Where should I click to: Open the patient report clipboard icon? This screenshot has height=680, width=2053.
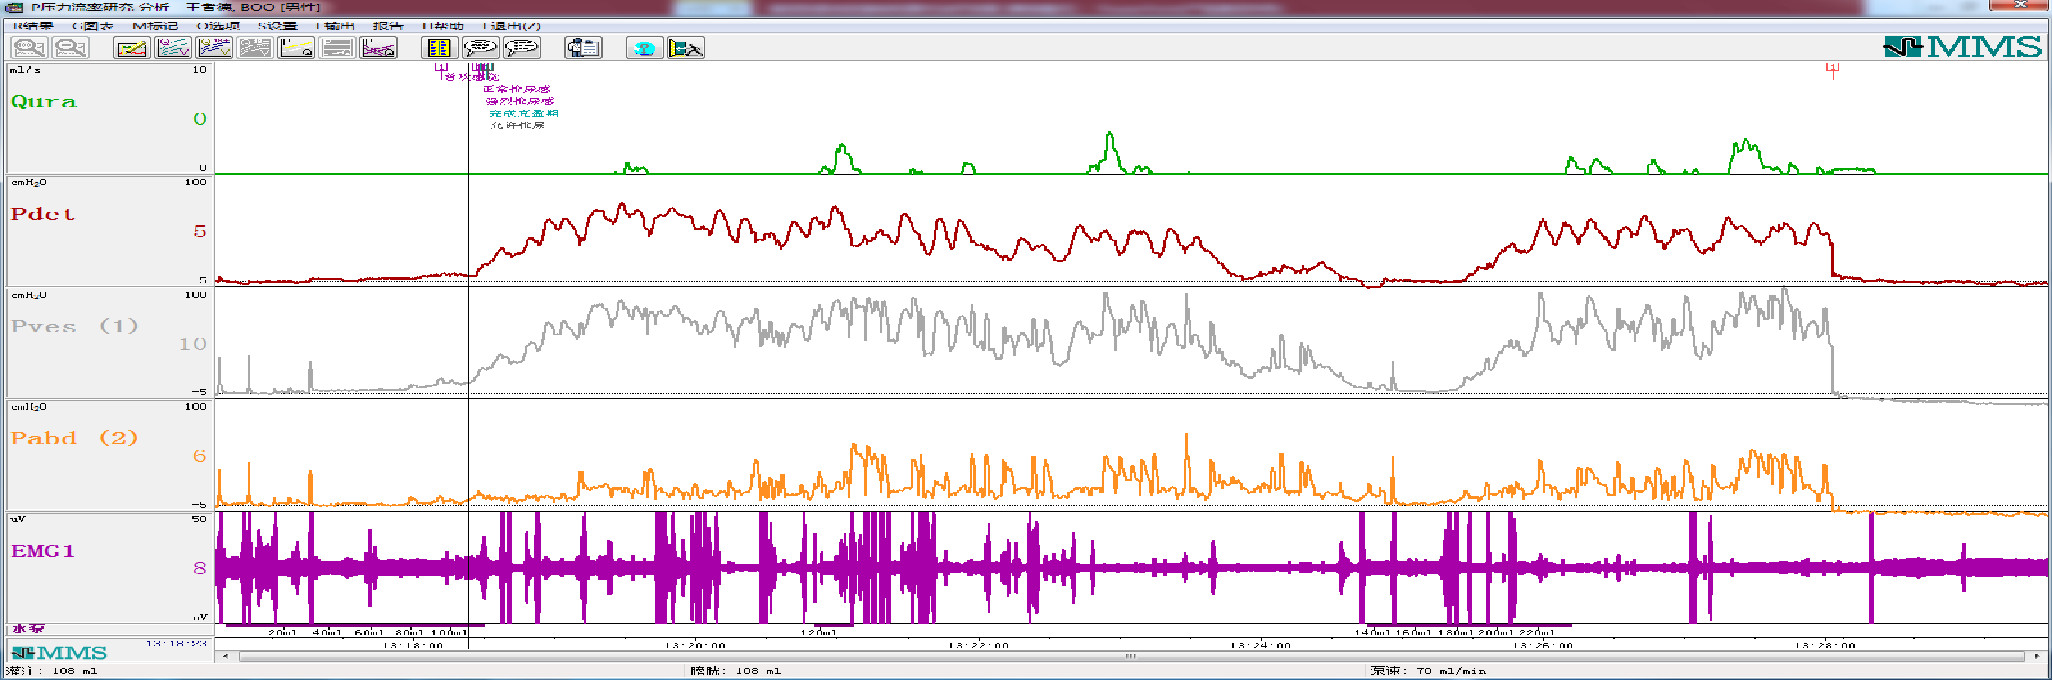[x=583, y=47]
